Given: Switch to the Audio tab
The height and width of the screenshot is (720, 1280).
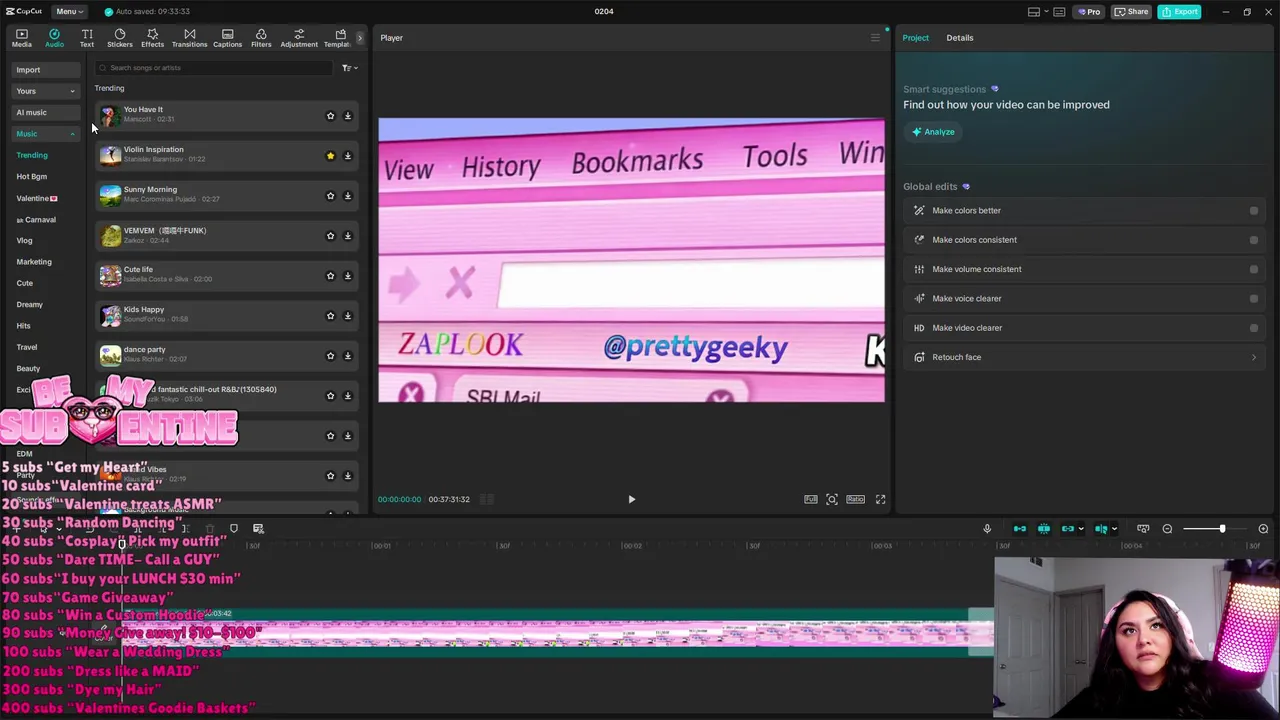Looking at the screenshot, I should [x=54, y=38].
